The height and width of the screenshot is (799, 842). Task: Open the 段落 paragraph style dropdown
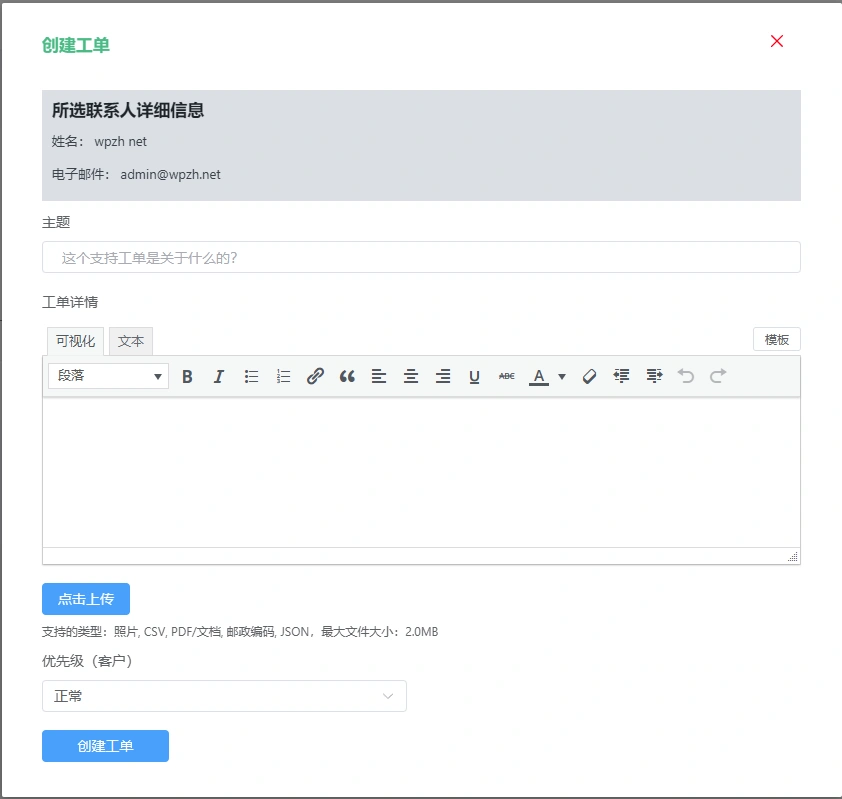point(108,376)
